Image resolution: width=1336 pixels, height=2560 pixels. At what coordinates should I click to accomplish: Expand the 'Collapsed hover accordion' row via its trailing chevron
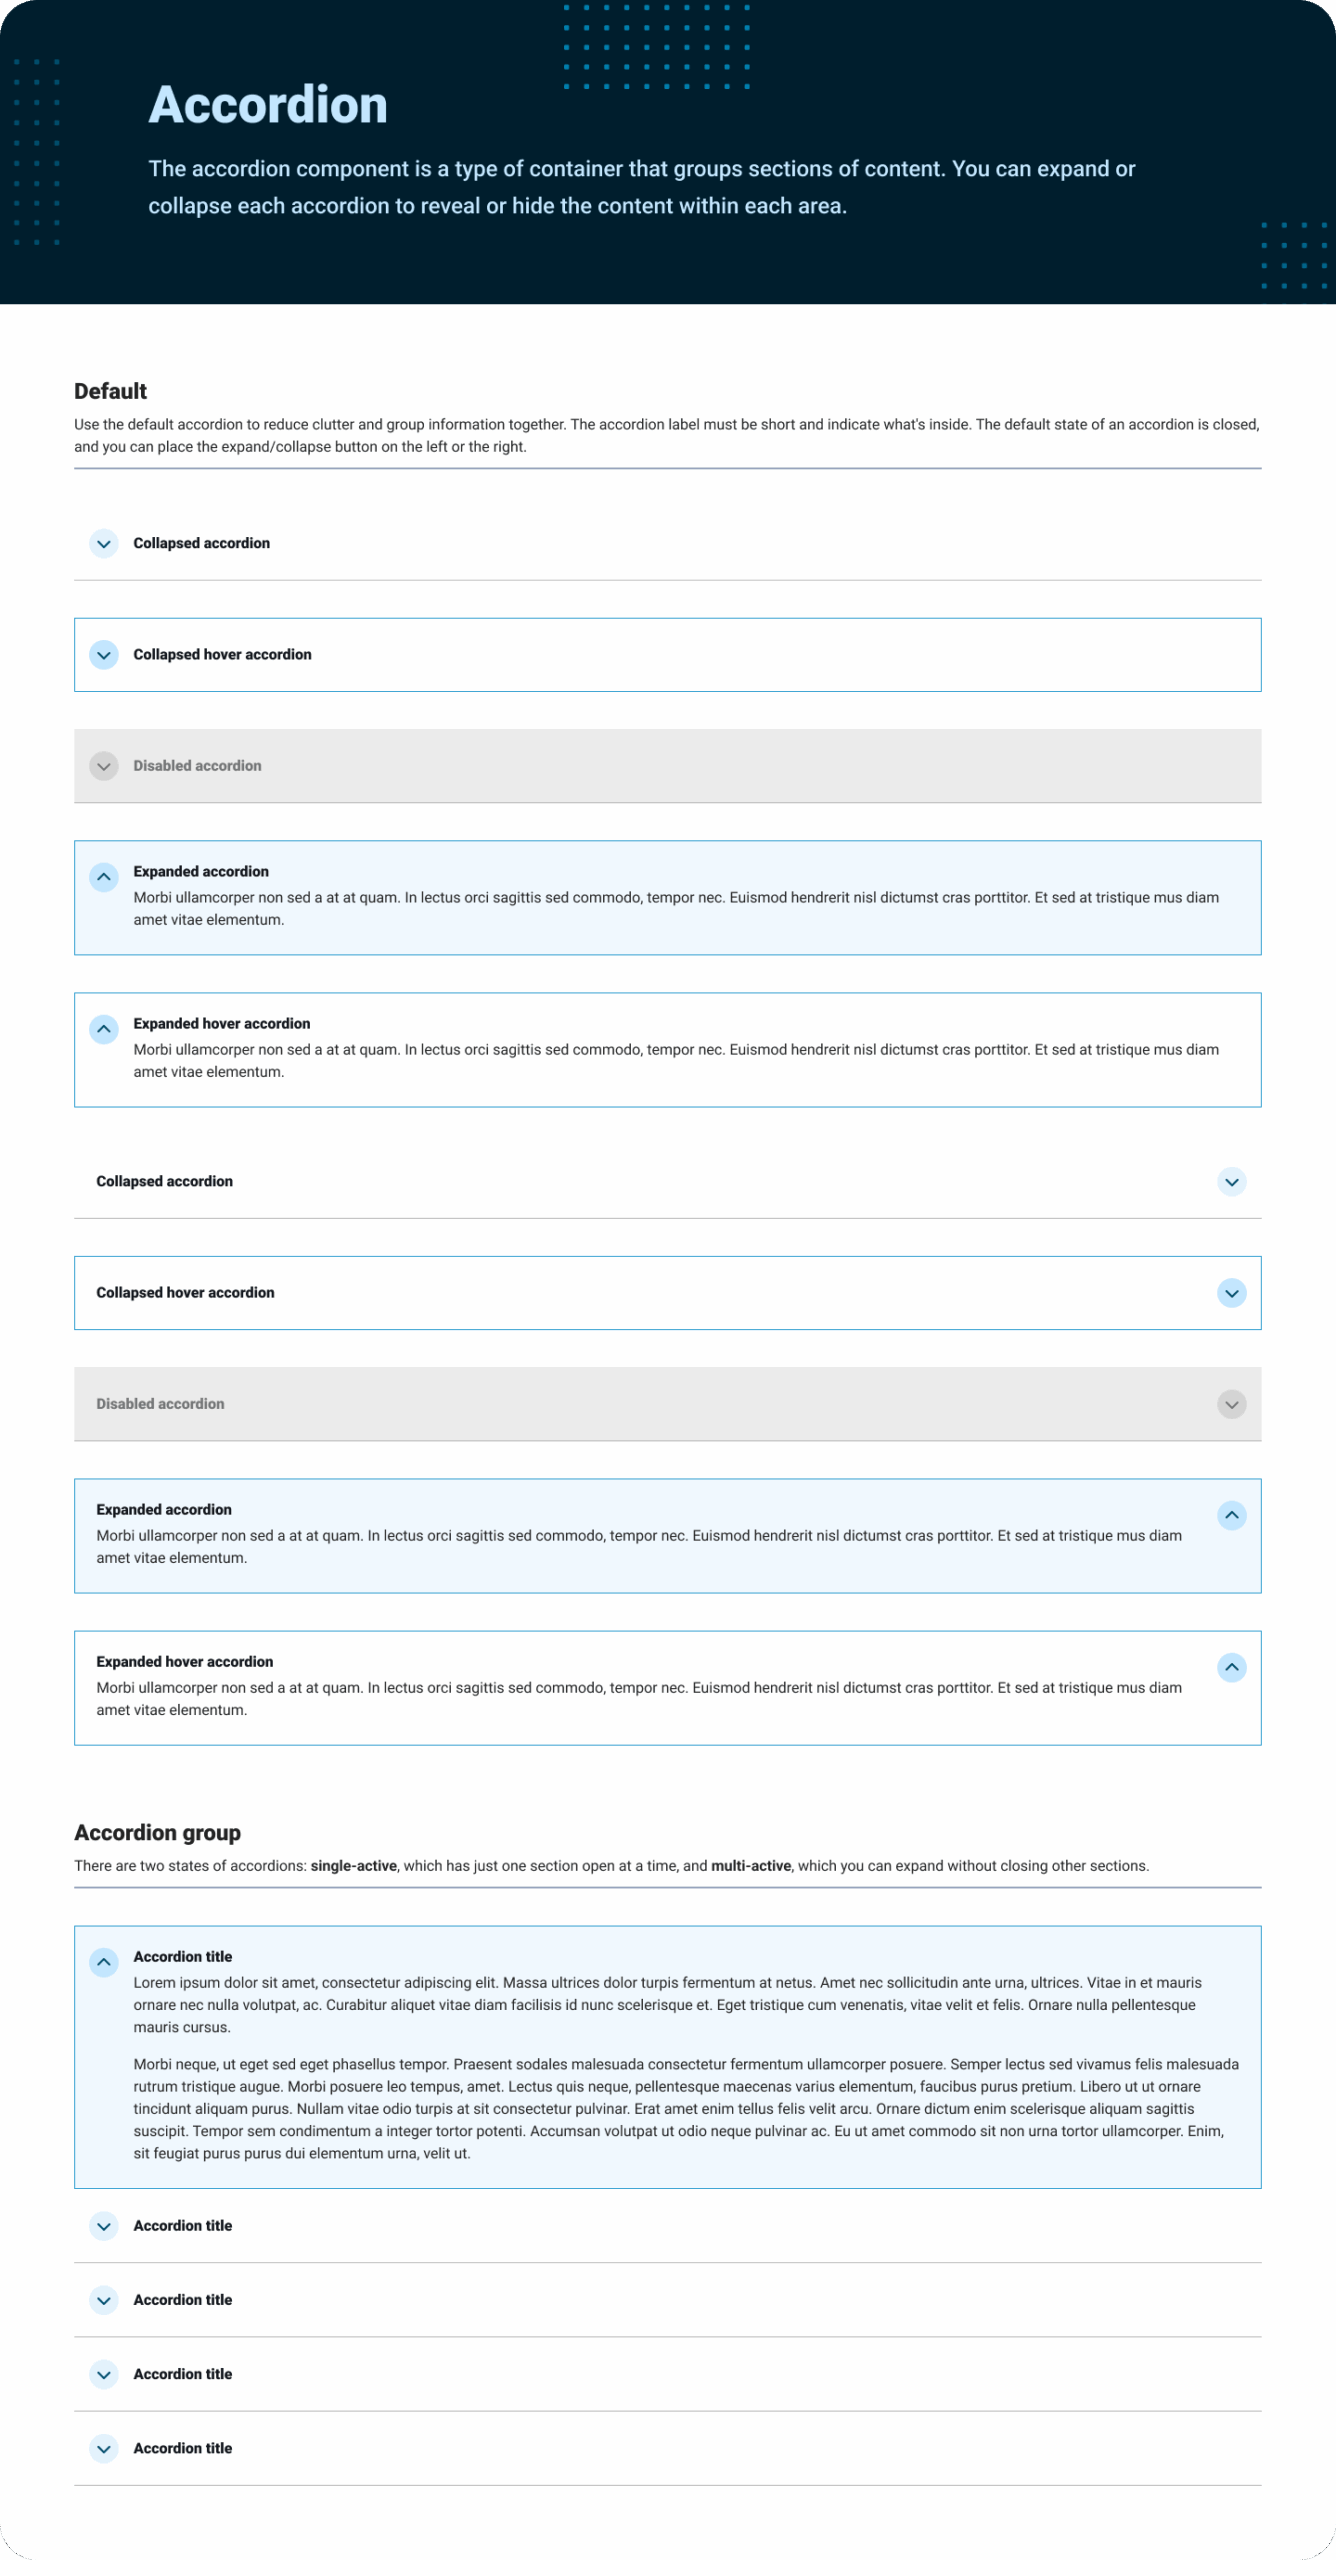(x=1232, y=1292)
